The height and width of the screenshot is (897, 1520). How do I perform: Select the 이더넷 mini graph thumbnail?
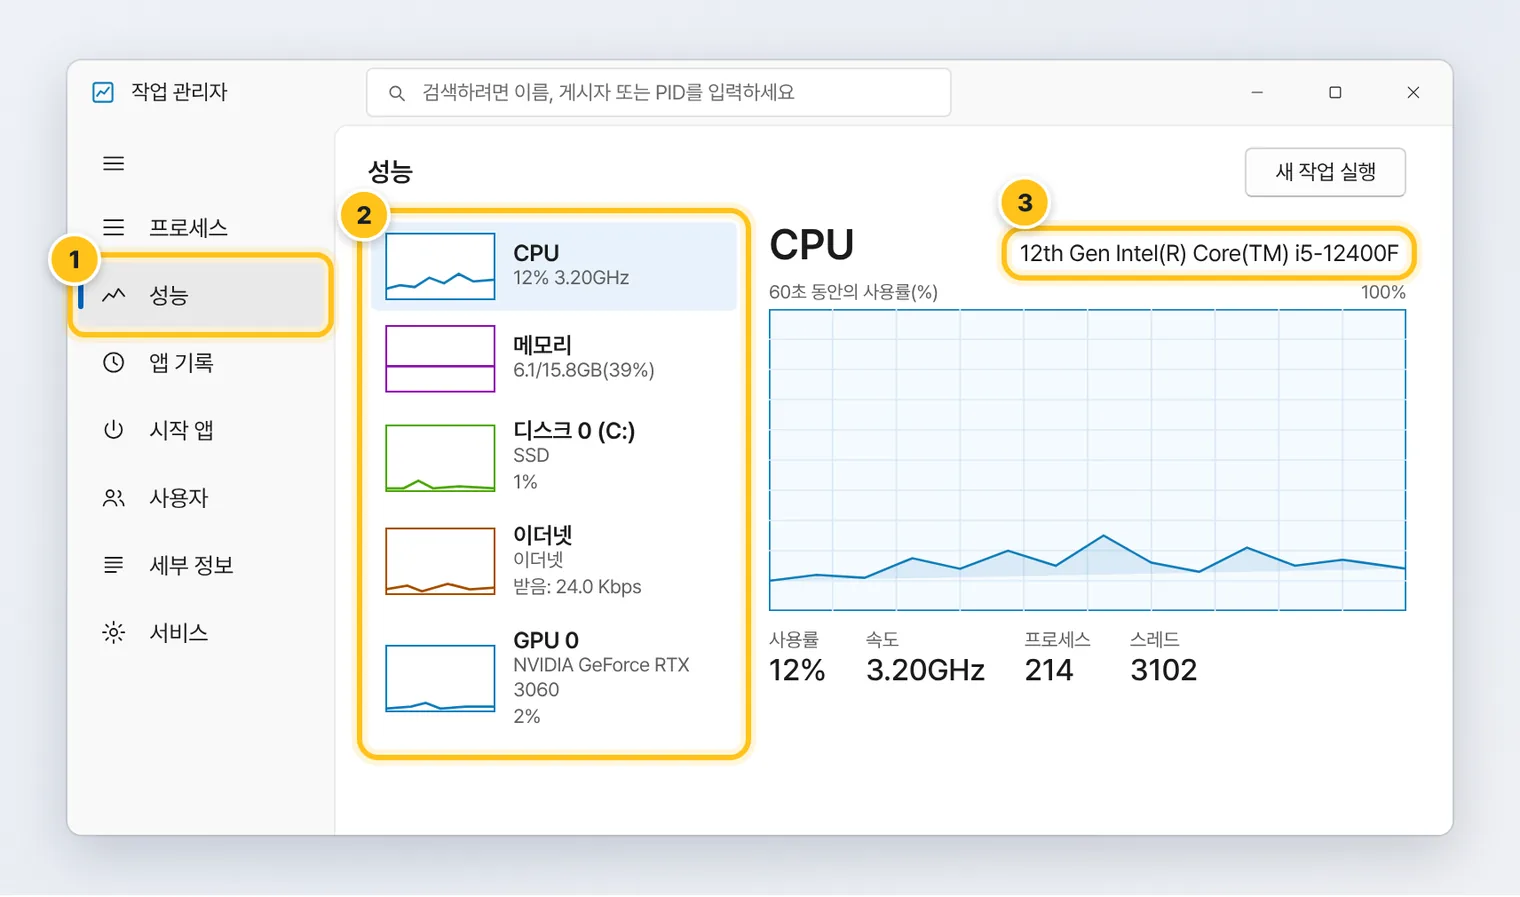tap(440, 561)
